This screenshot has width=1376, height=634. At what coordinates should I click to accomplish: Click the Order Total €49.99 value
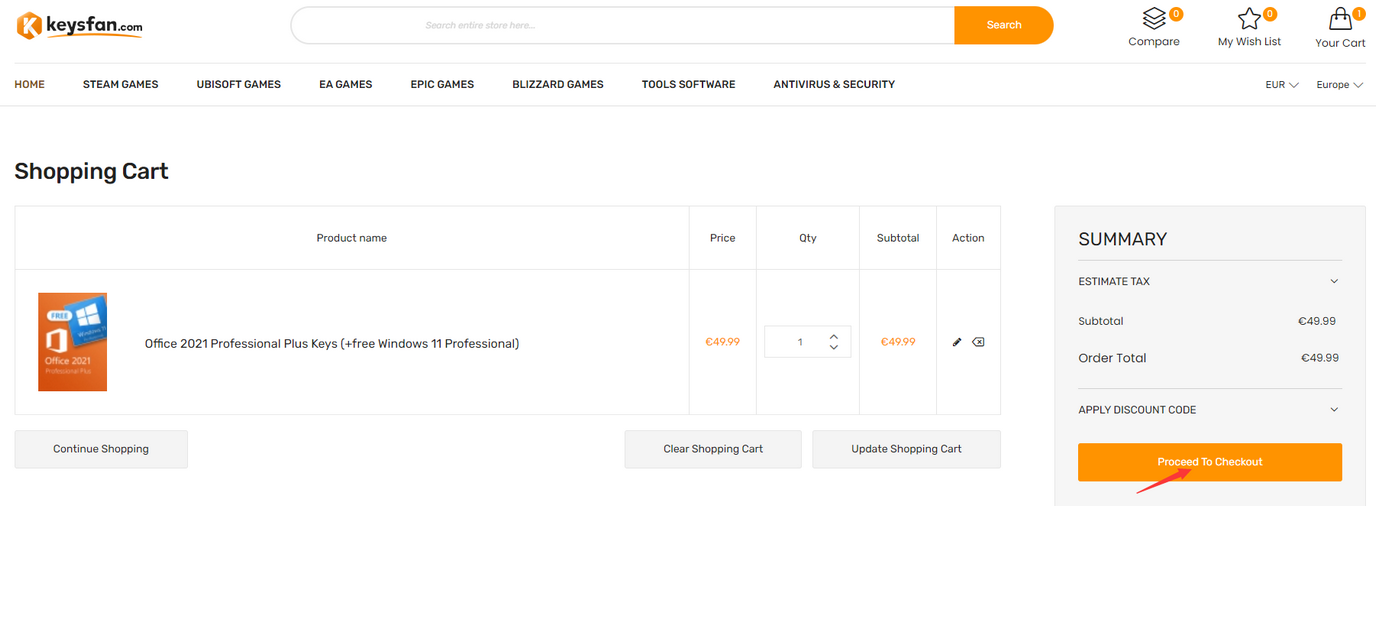1319,358
